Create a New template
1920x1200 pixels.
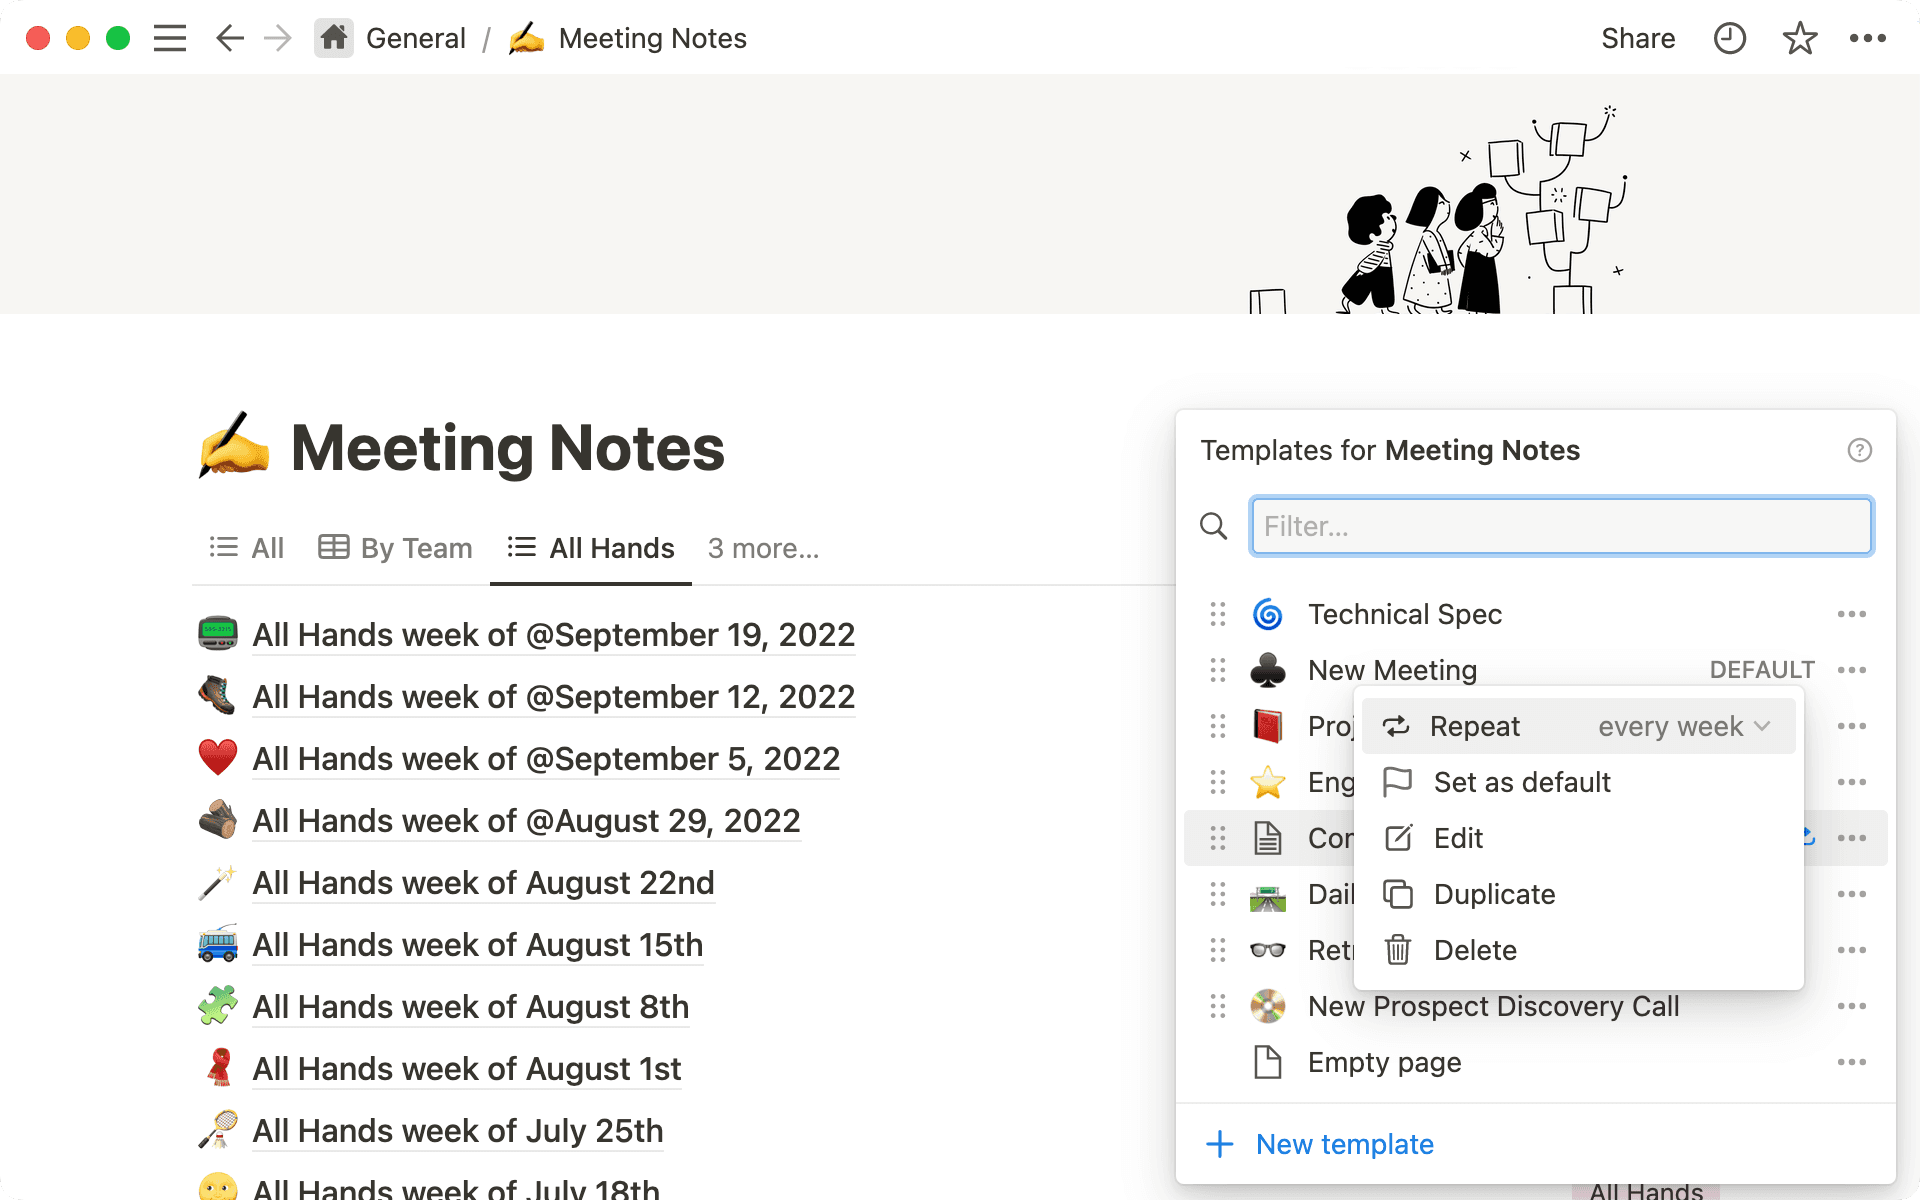(x=1344, y=1143)
